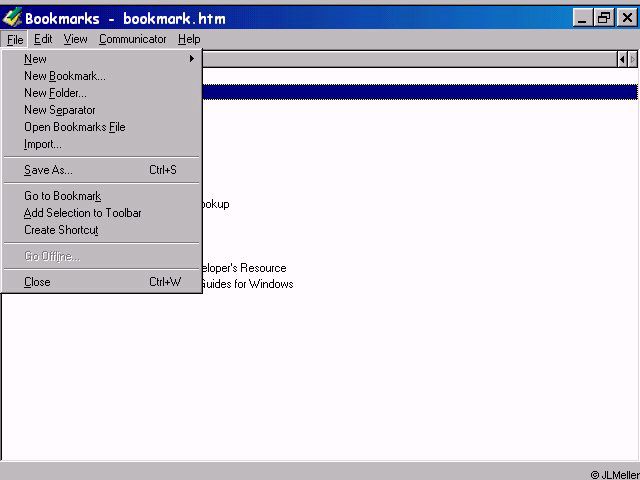Select the highlighted bookmark row
Viewport: 640px width, 480px height.
(x=420, y=92)
